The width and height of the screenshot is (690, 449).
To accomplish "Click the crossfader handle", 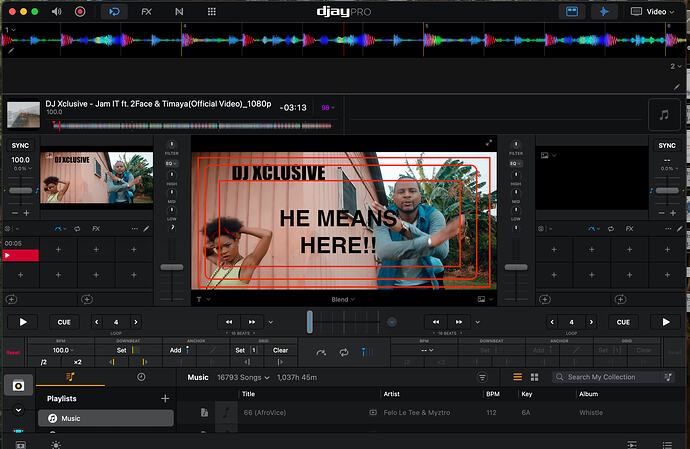I will (x=310, y=322).
